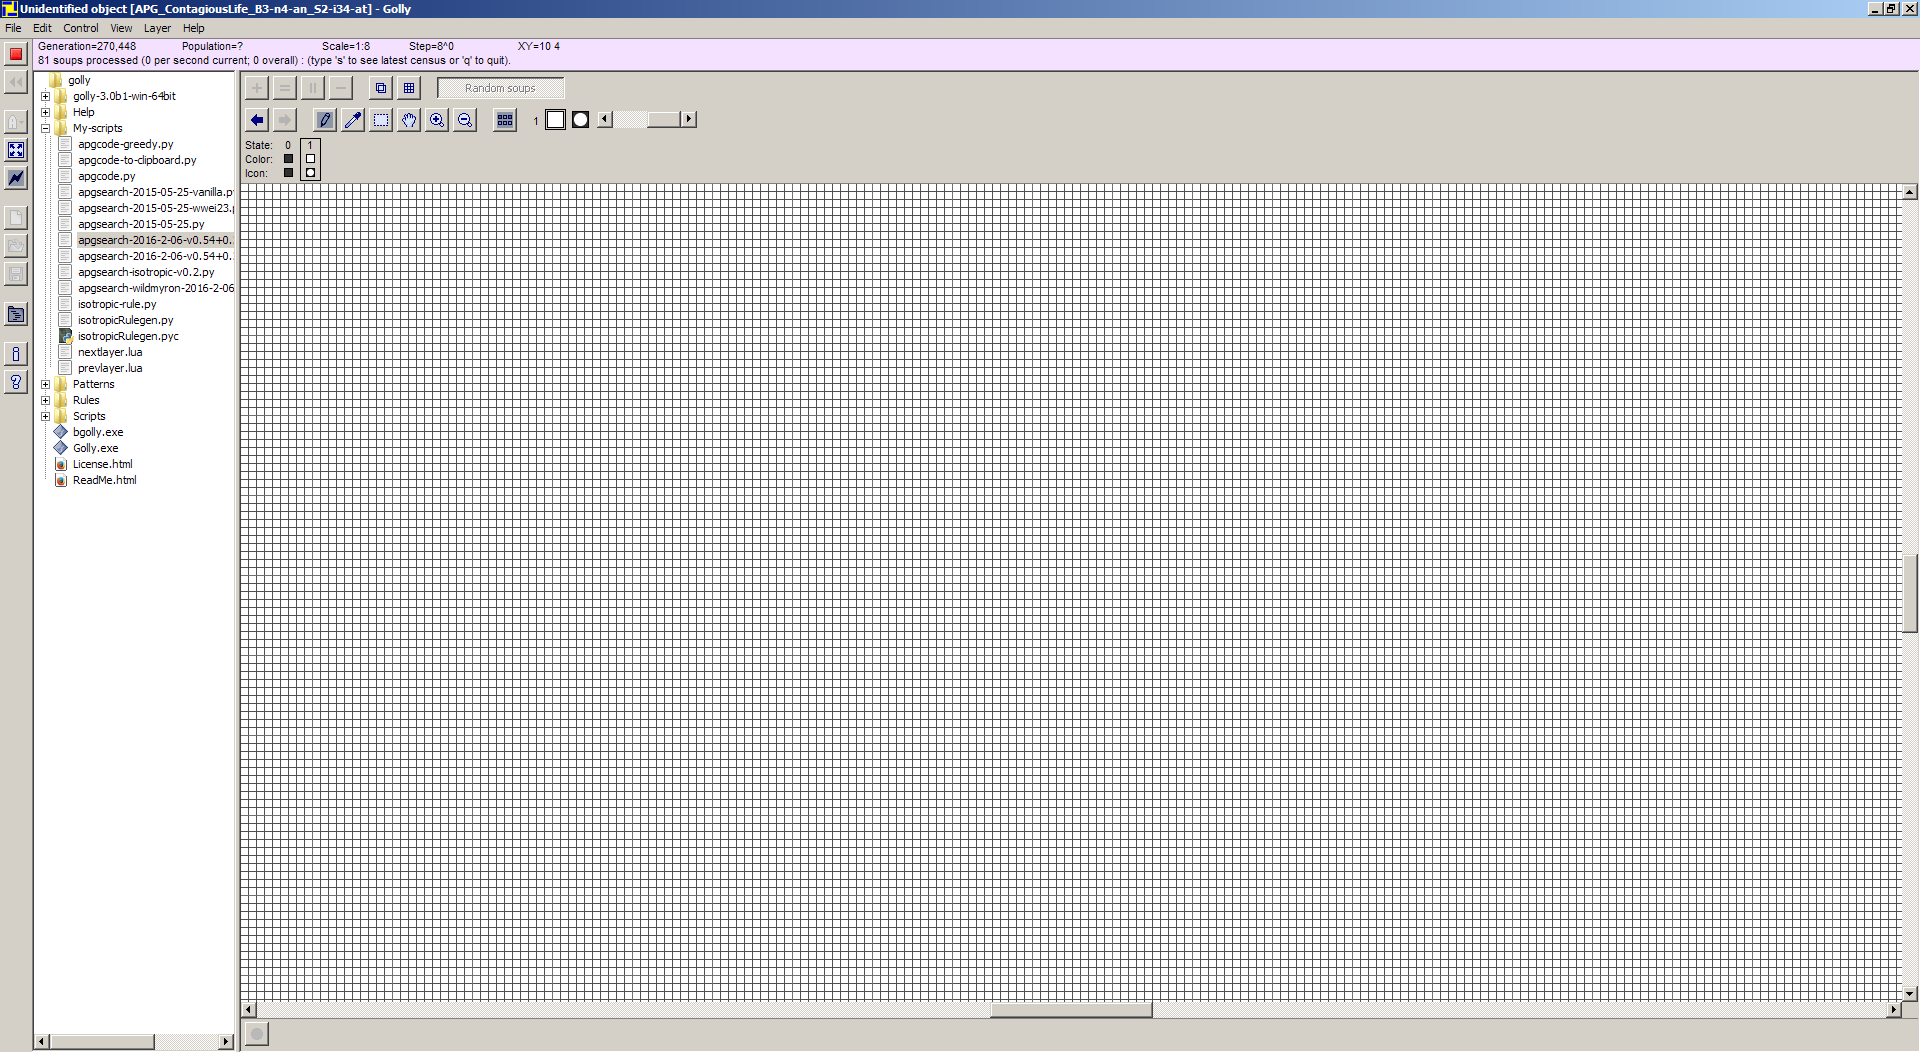Open the Control menu
Screen dimensions: 1920x1052
[81, 28]
